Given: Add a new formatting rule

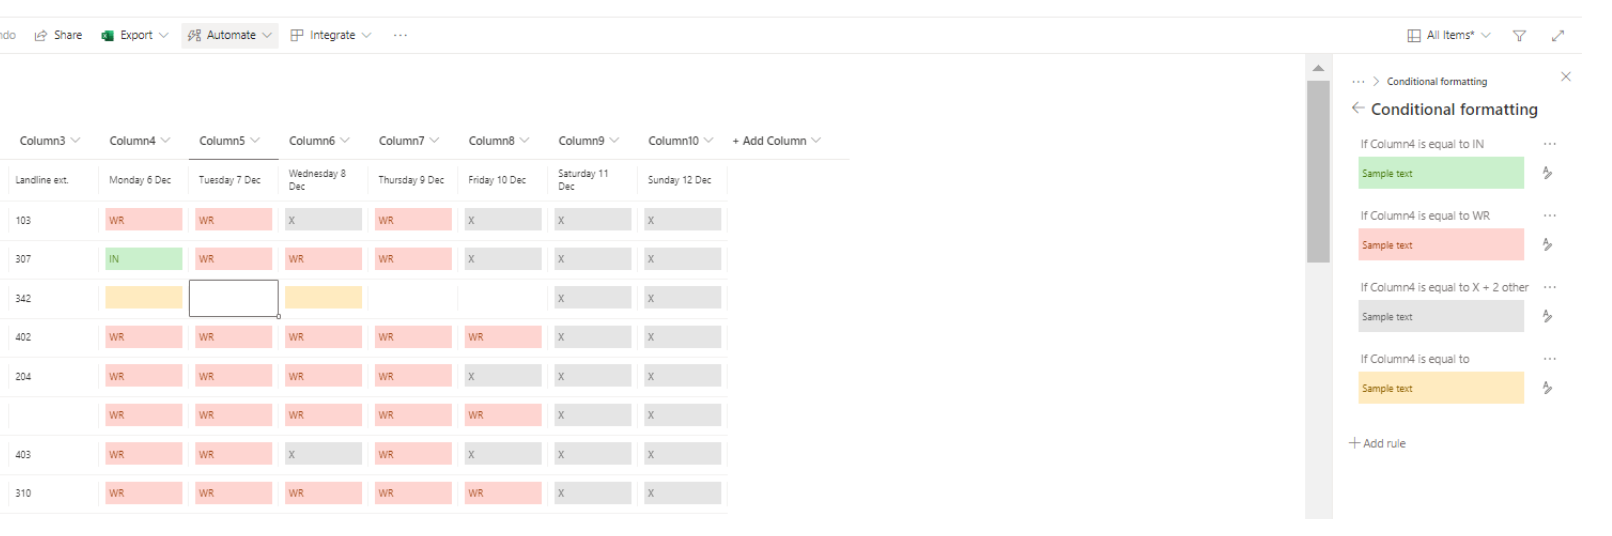Looking at the screenshot, I should point(1377,443).
